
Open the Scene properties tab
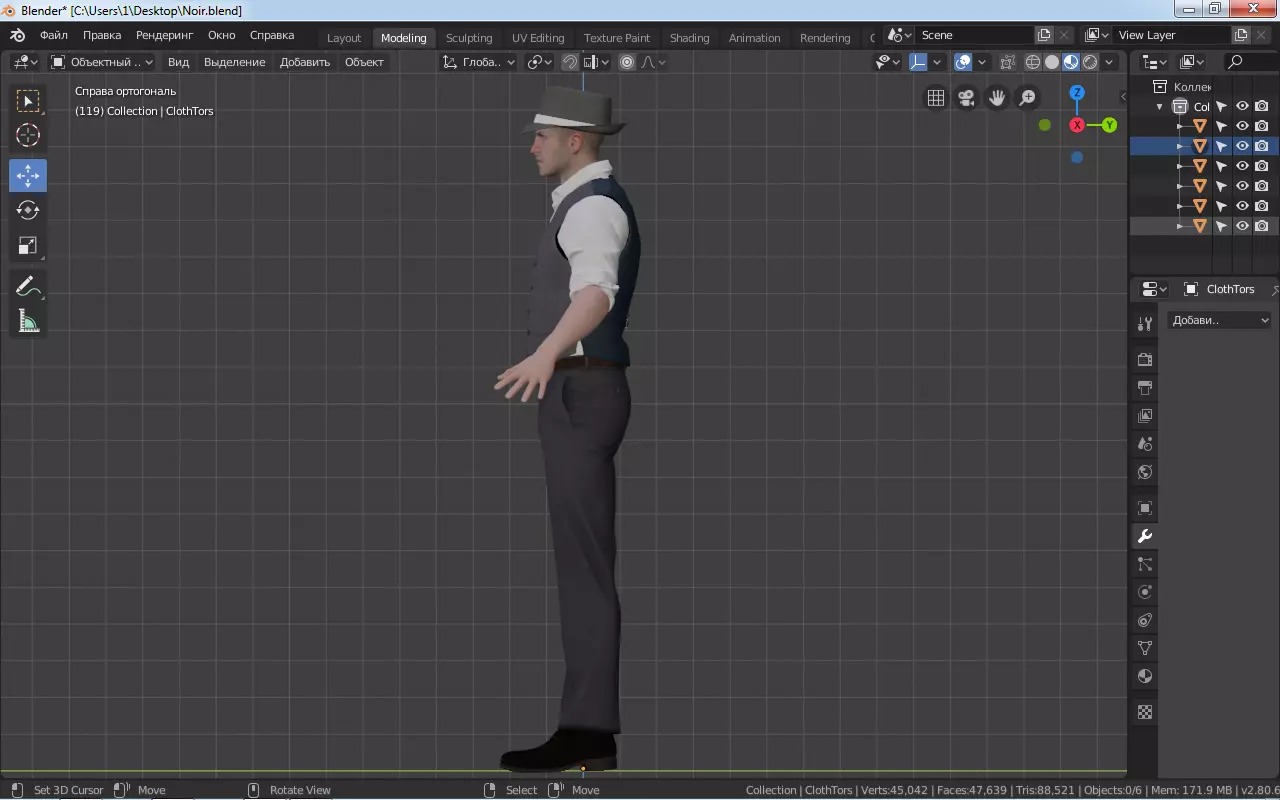click(x=1145, y=443)
